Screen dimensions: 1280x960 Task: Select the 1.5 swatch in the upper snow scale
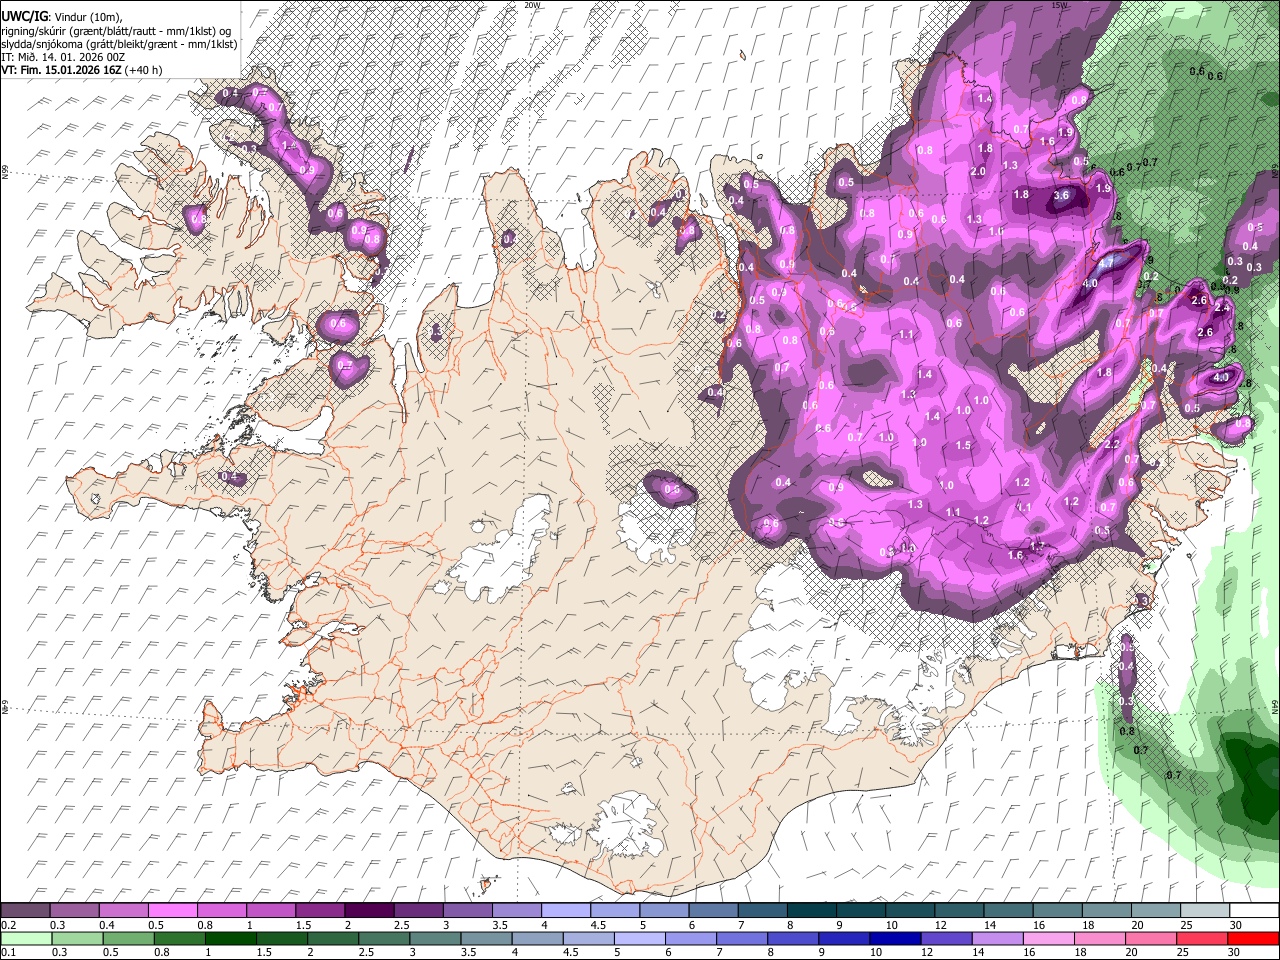point(319,911)
